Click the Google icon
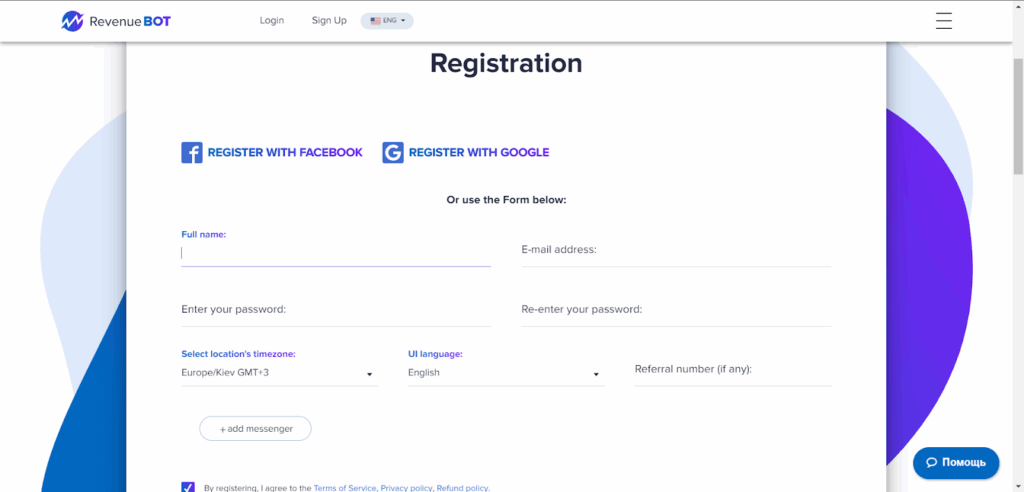The width and height of the screenshot is (1024, 492). coord(393,153)
